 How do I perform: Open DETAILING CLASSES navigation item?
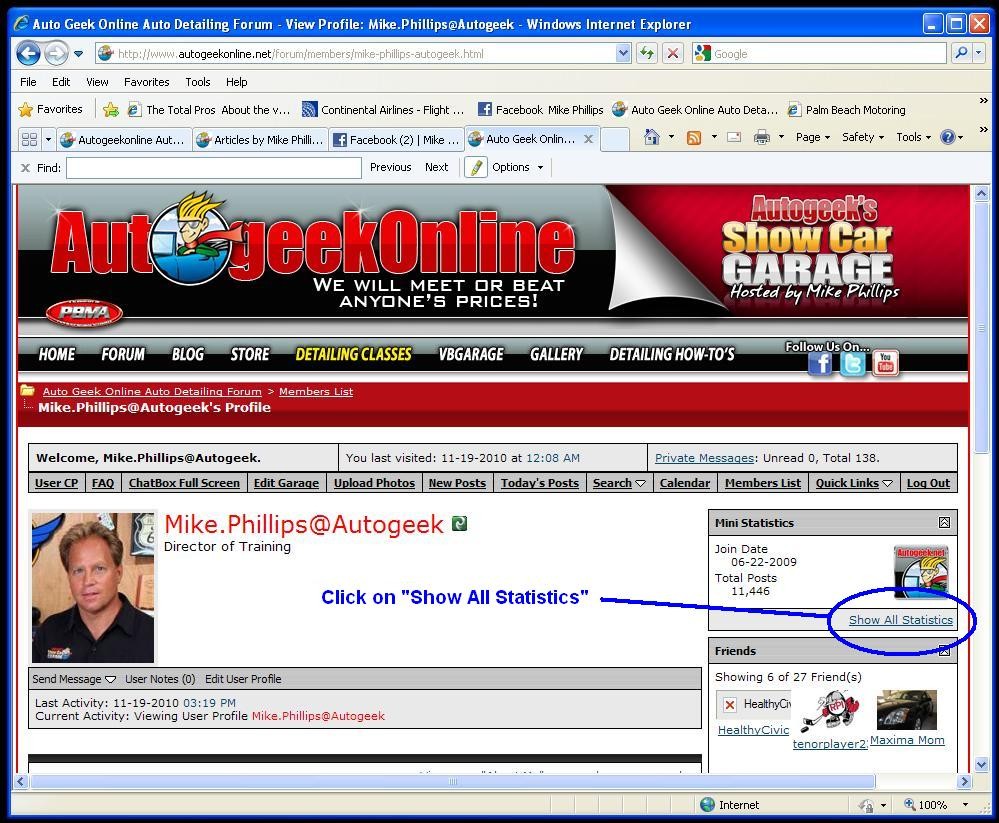pyautogui.click(x=353, y=354)
